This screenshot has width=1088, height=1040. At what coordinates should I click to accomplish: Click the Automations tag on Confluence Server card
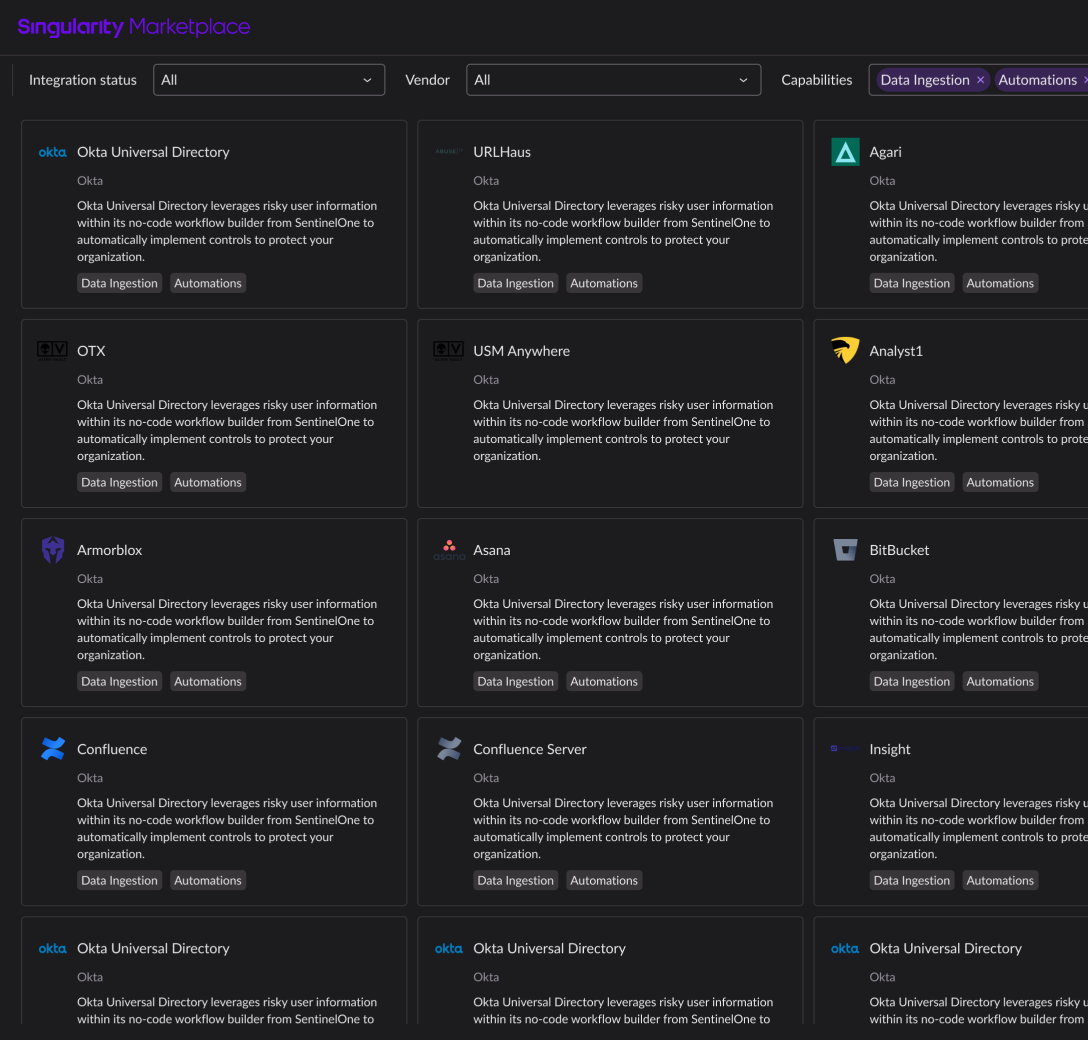coord(604,880)
